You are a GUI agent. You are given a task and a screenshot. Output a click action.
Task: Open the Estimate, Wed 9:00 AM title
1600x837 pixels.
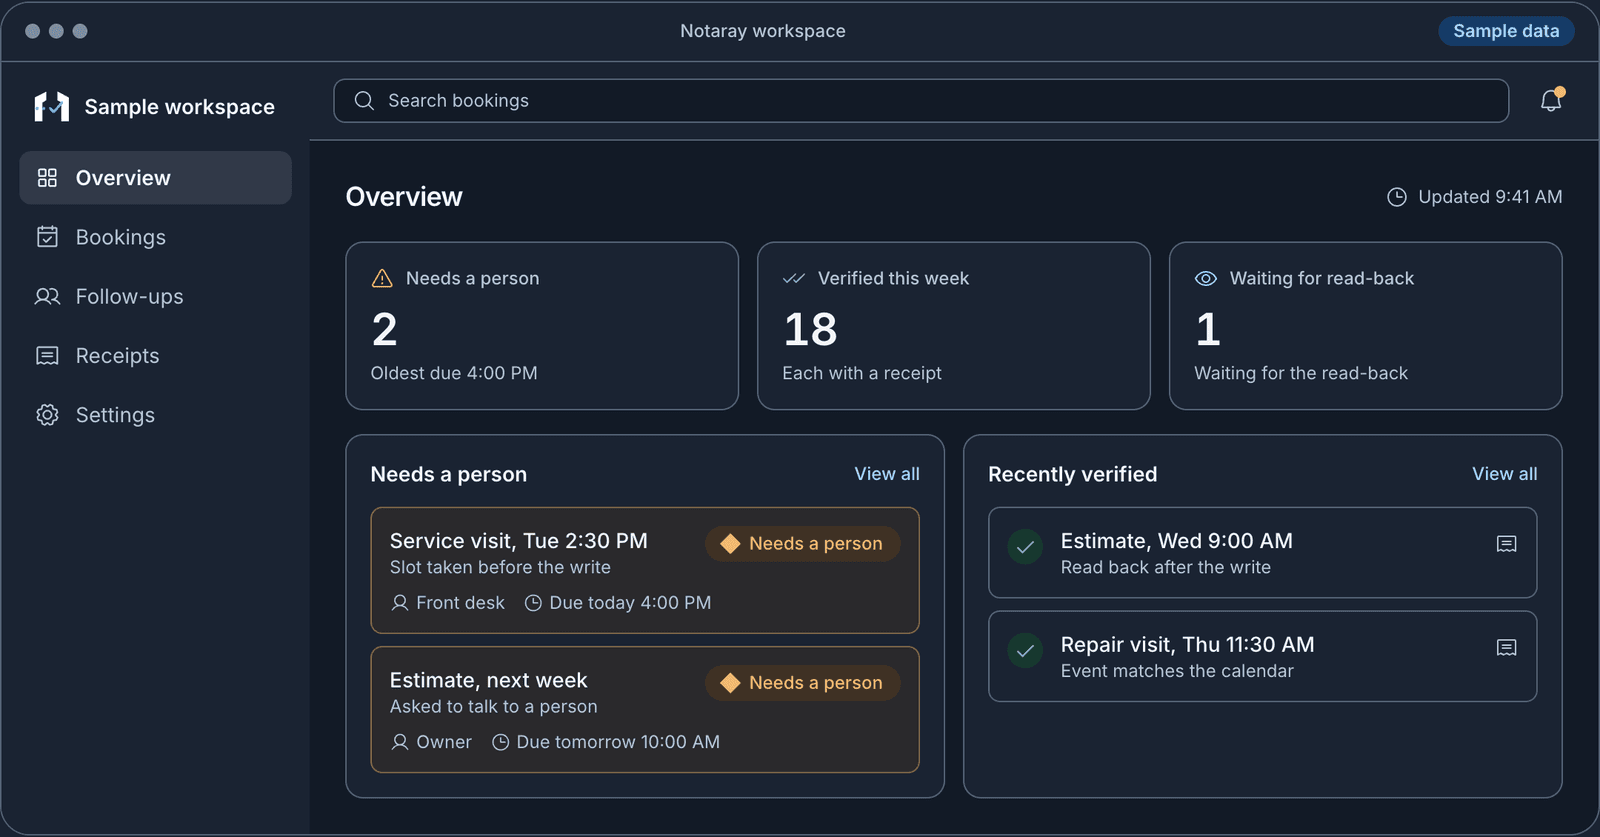1177,541
